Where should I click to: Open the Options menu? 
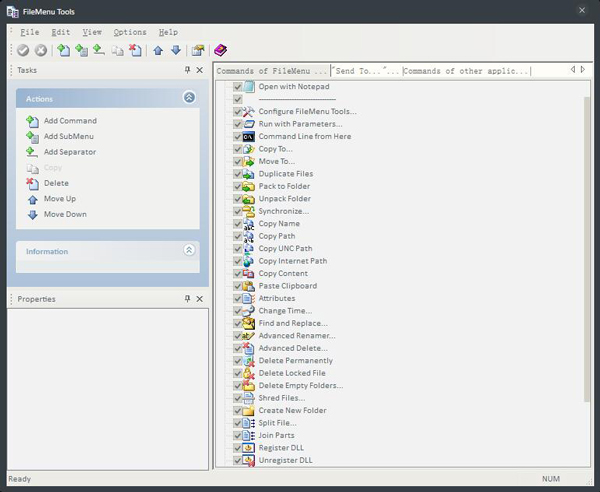pos(130,32)
